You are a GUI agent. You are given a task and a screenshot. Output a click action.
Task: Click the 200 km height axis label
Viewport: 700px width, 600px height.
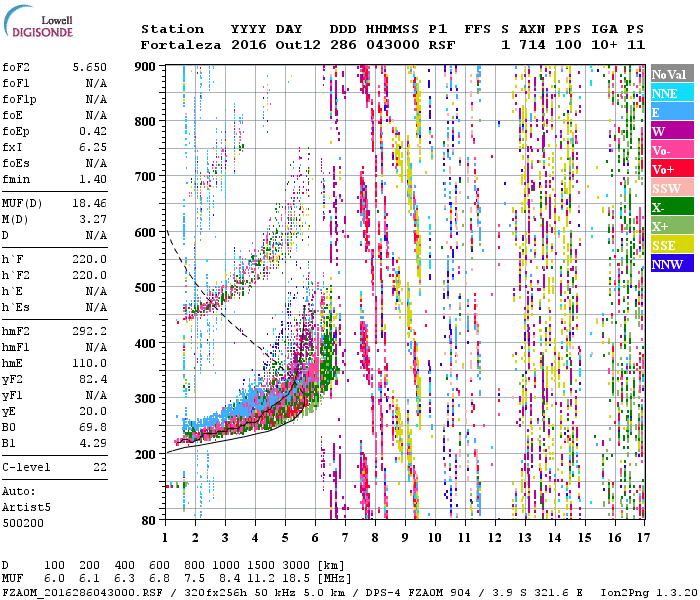pos(145,454)
